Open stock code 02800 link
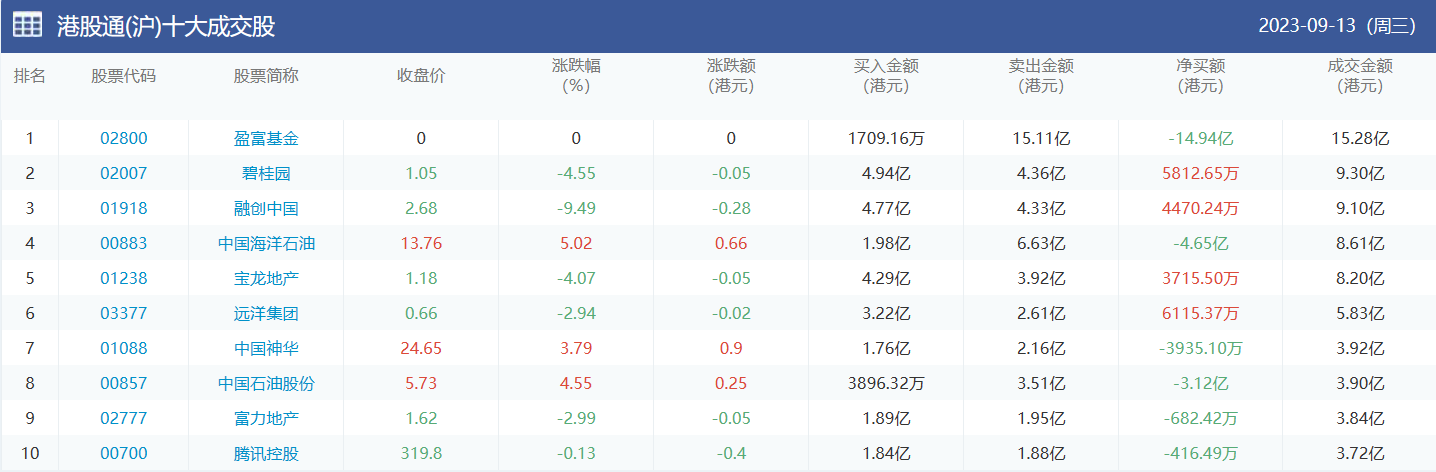1436x472 pixels. (123, 139)
